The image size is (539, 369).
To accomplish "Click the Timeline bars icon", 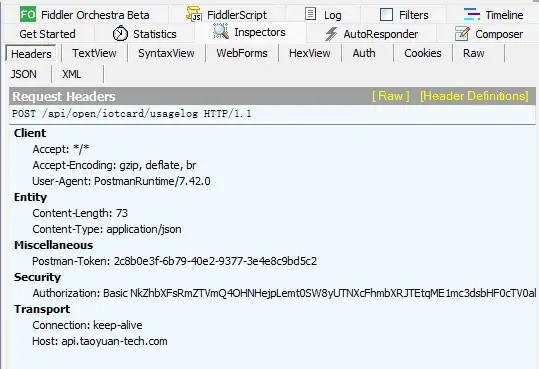I will [472, 14].
